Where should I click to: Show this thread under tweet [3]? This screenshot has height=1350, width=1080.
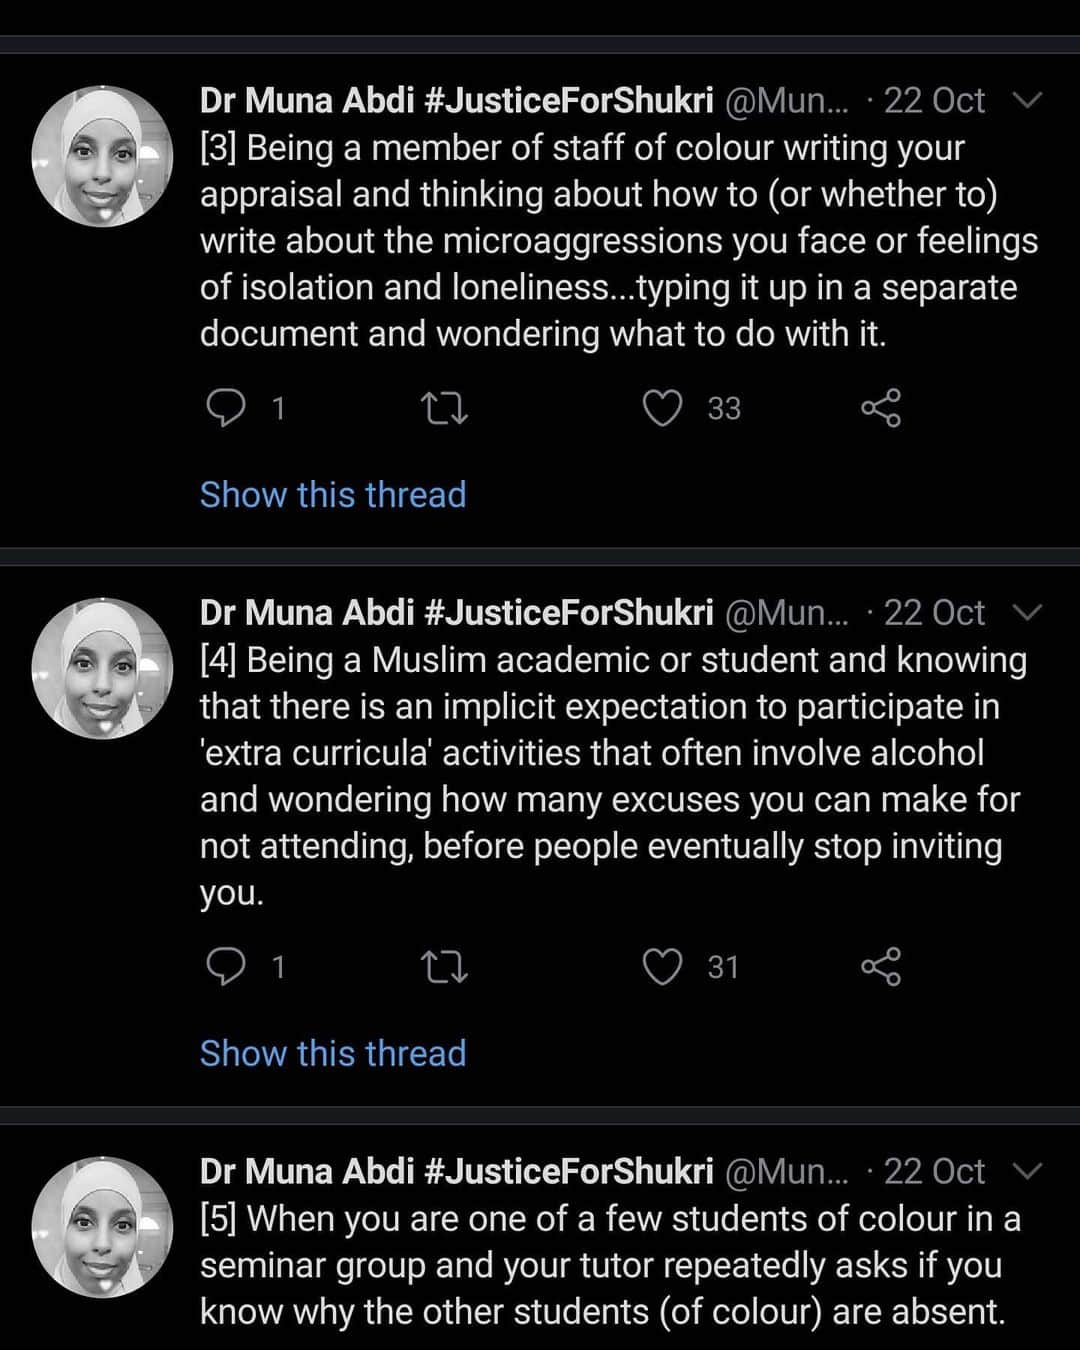pos(333,494)
